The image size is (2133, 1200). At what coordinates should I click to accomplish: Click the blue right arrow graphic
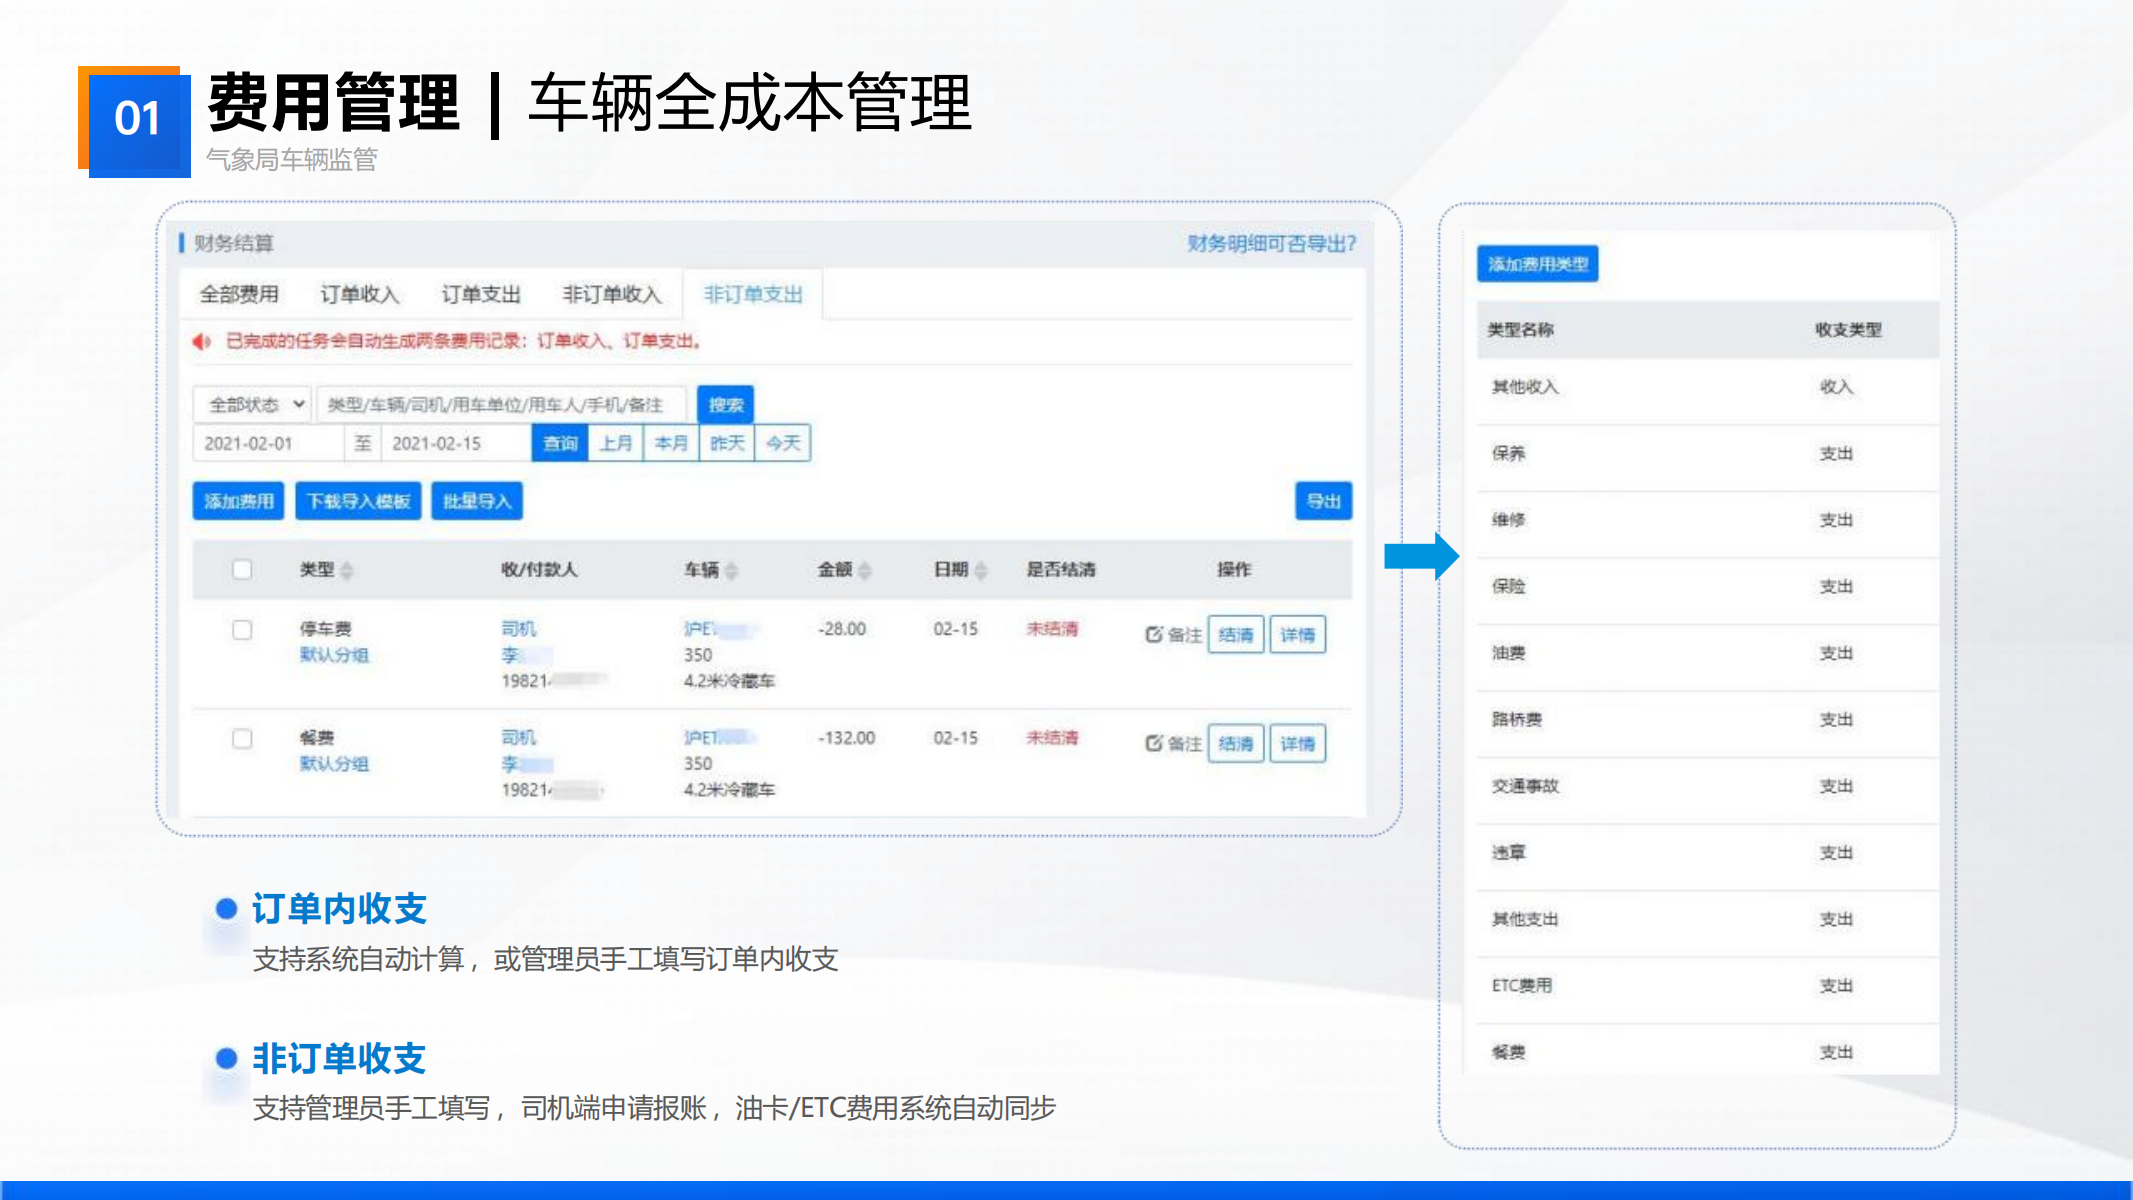coord(1421,556)
